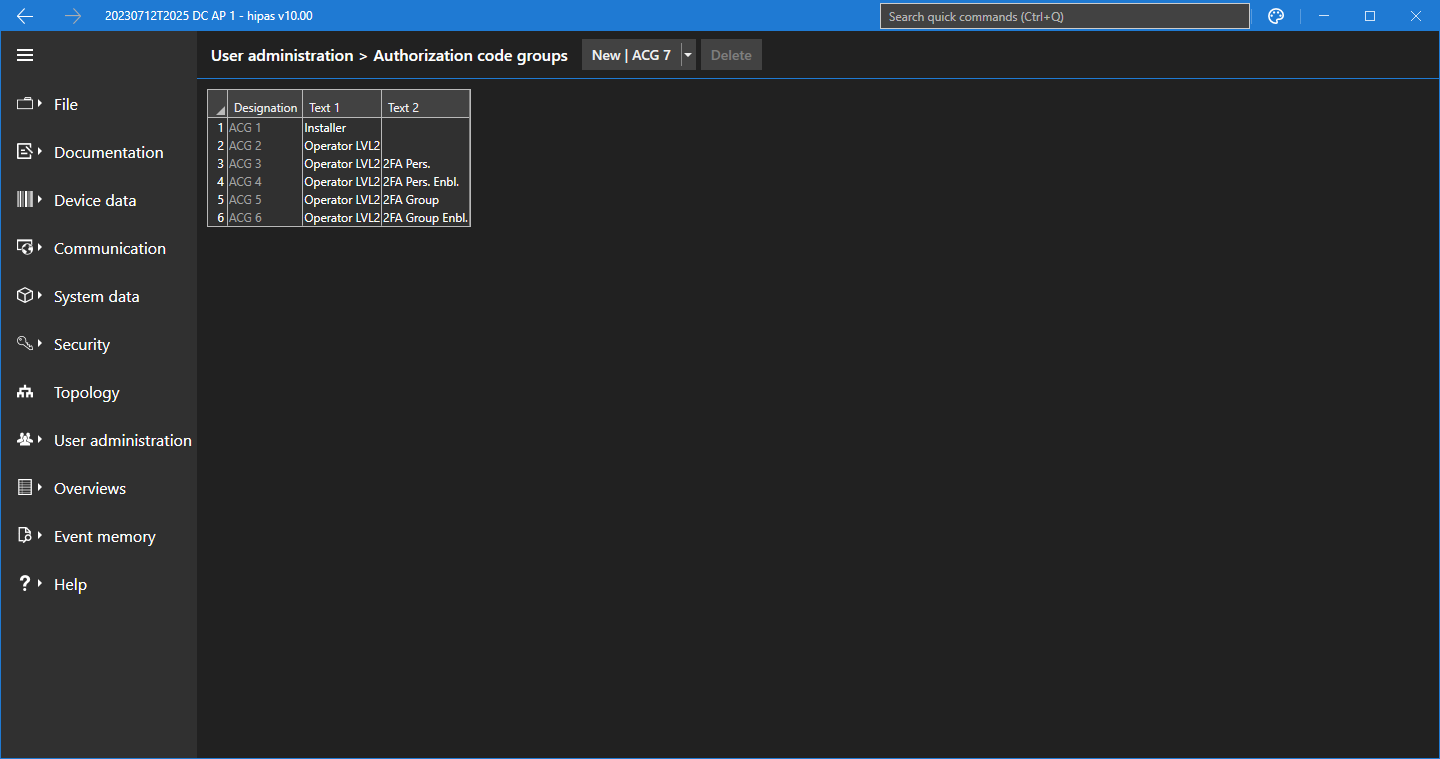Viewport: 1440px width, 759px height.
Task: Open the Help menu item
Action: (x=70, y=584)
